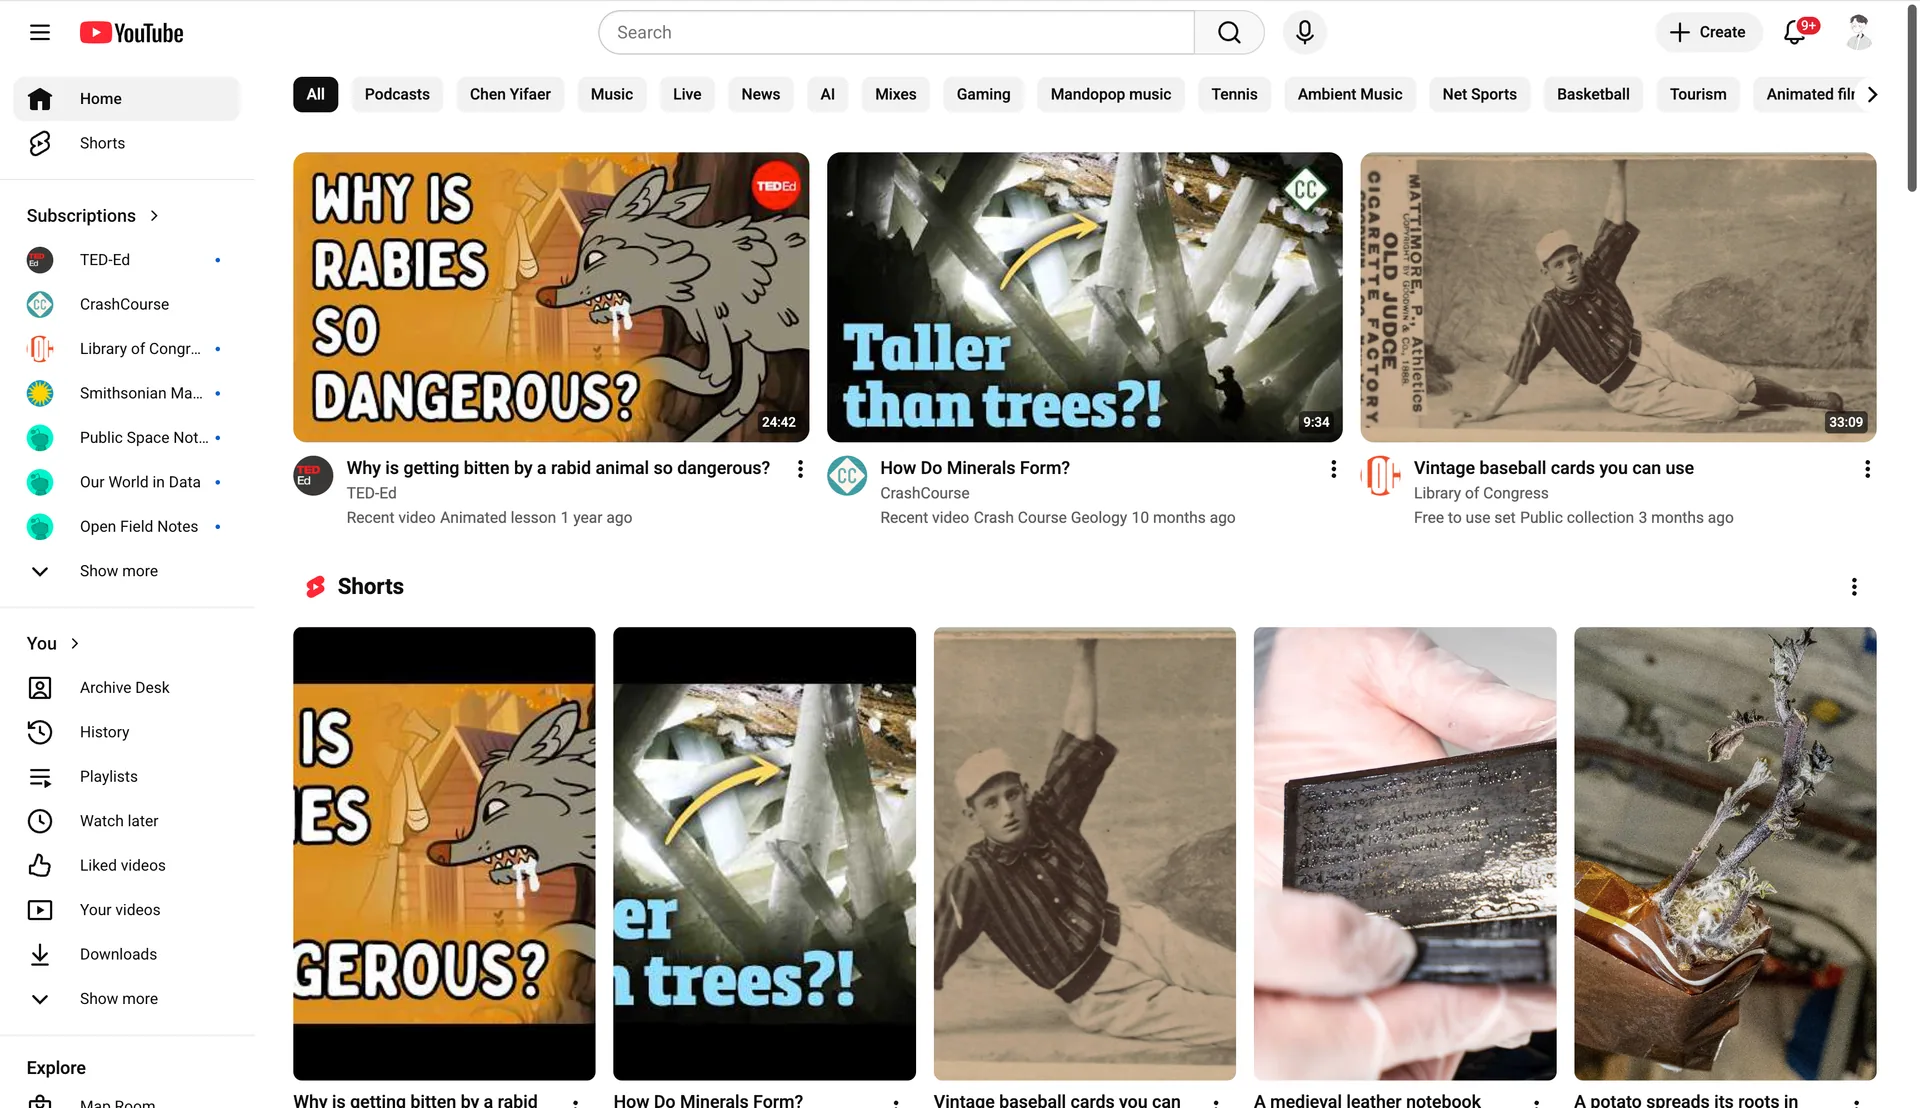This screenshot has width=1920, height=1108.
Task: Select the Ambient Music chip
Action: [1350, 94]
